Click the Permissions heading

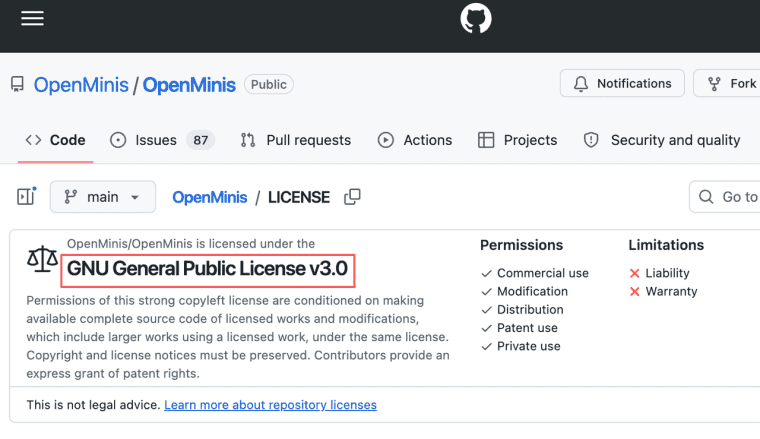point(522,245)
